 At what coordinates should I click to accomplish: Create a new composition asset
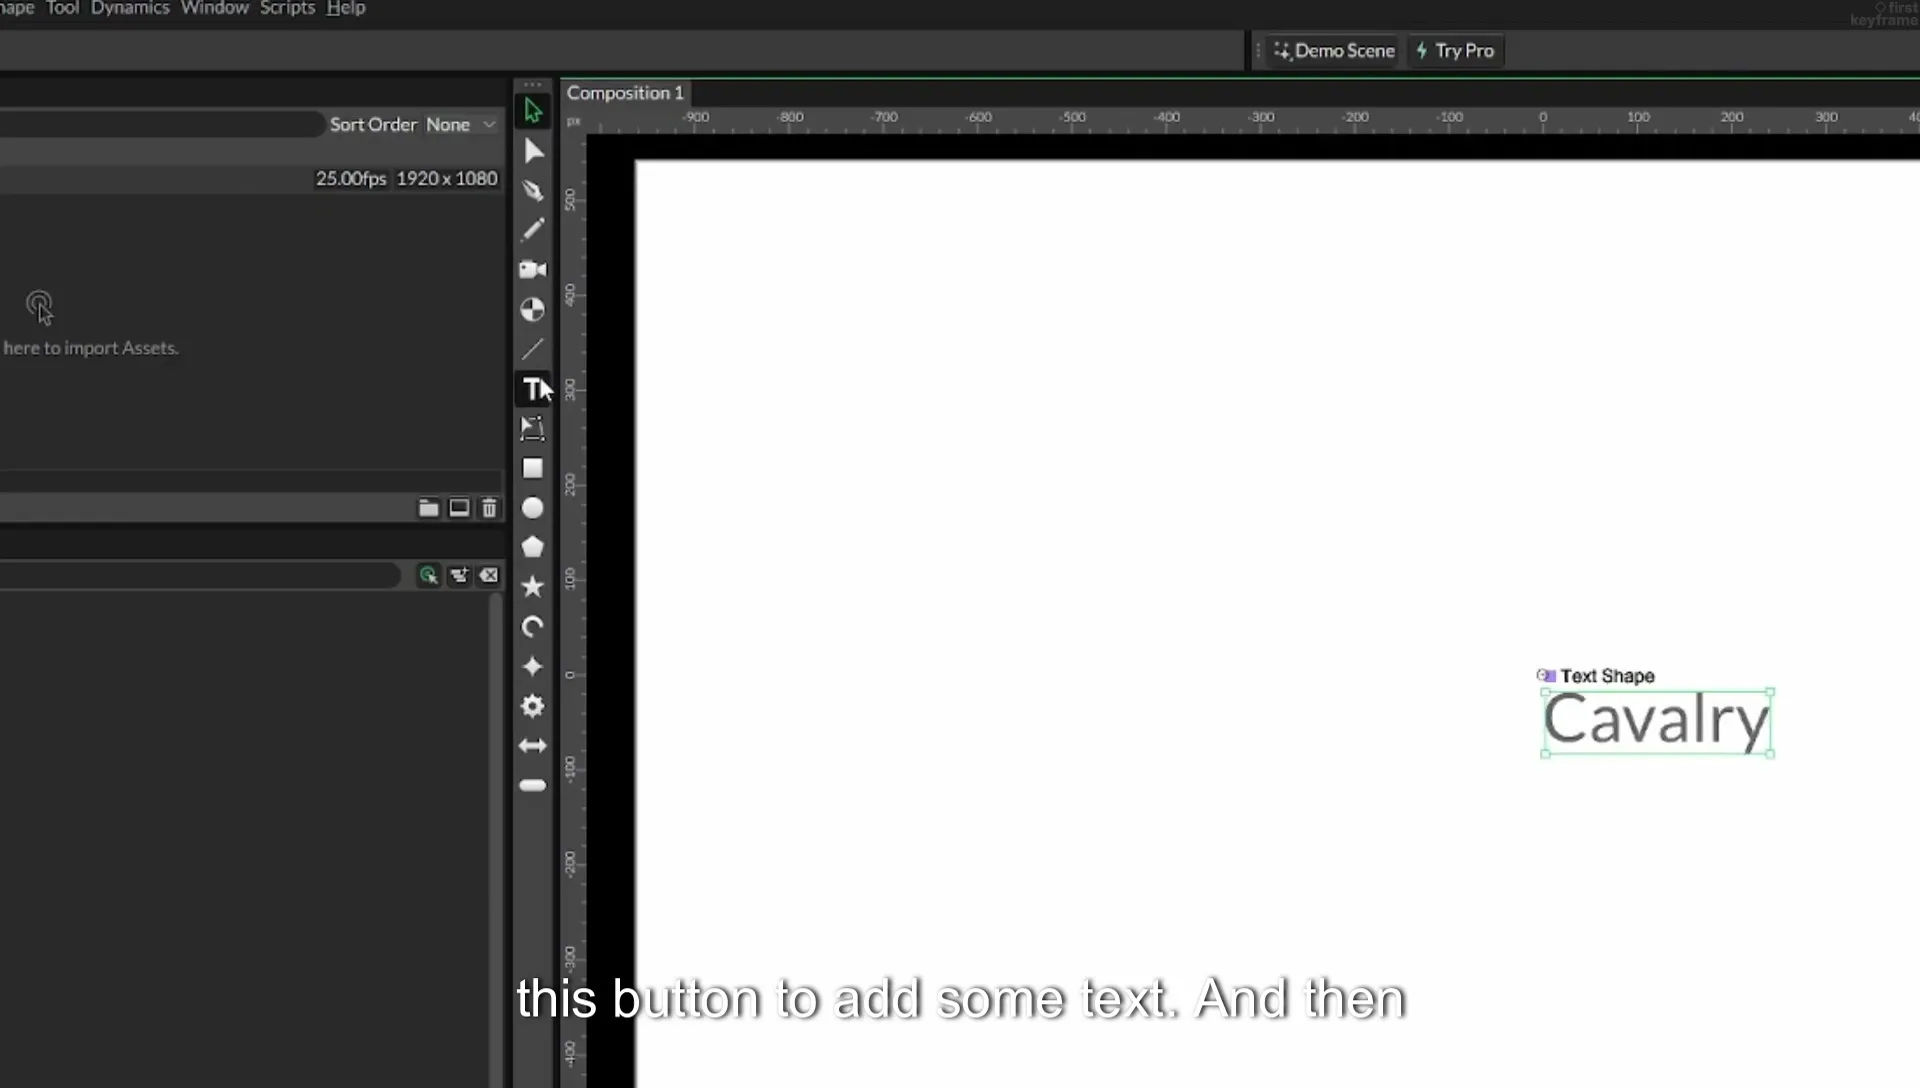(459, 508)
